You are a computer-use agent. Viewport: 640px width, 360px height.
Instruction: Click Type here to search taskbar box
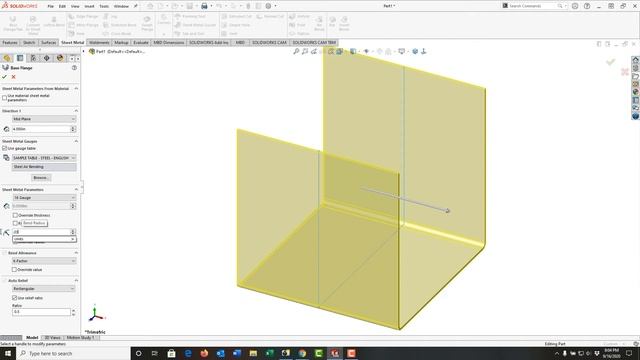tap(73, 353)
